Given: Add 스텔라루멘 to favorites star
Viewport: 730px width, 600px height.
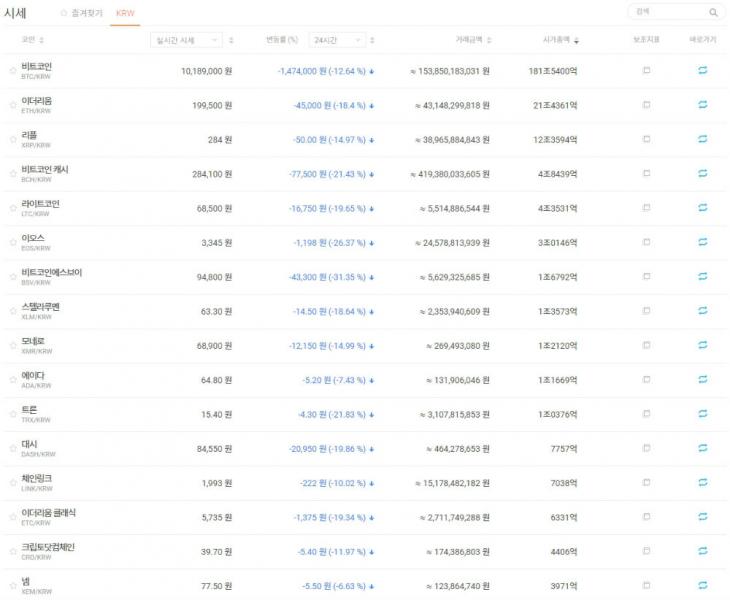Looking at the screenshot, I should (x=13, y=311).
